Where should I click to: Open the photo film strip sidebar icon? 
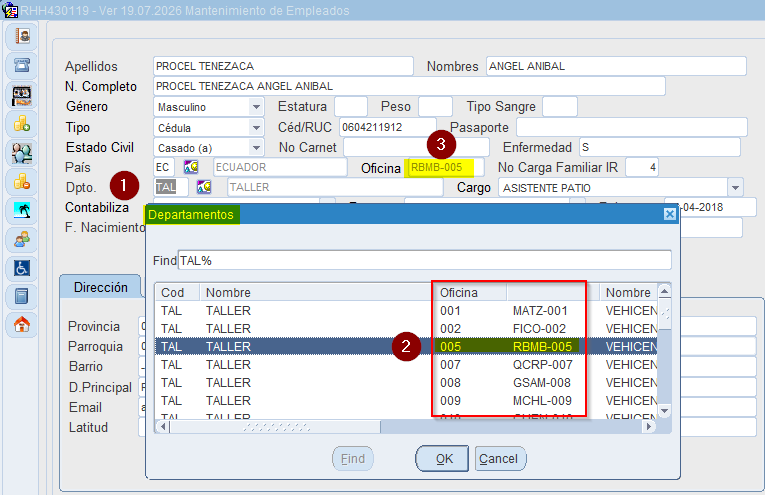point(21,95)
